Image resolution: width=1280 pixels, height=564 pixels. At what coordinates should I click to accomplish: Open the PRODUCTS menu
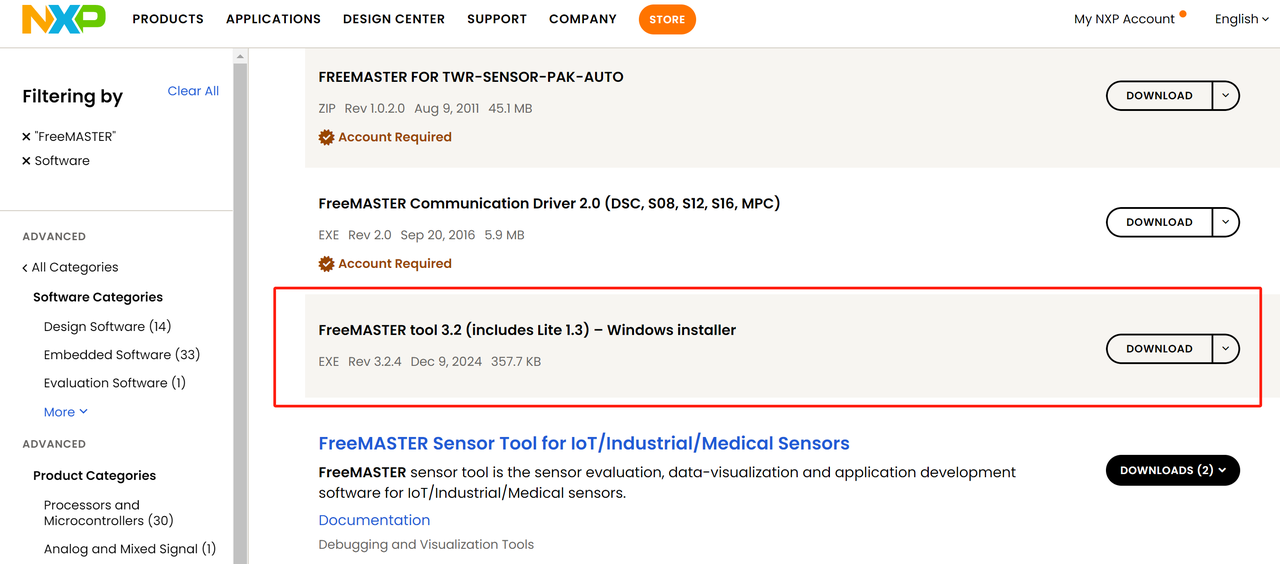point(168,19)
